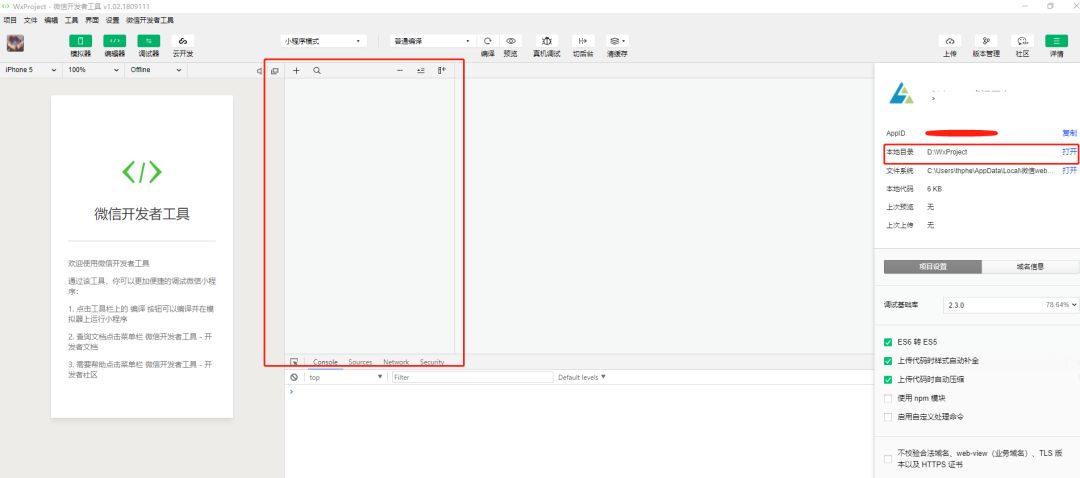The width and height of the screenshot is (1080, 478).
Task: Click the file system path C:\Users text
Action: point(990,170)
